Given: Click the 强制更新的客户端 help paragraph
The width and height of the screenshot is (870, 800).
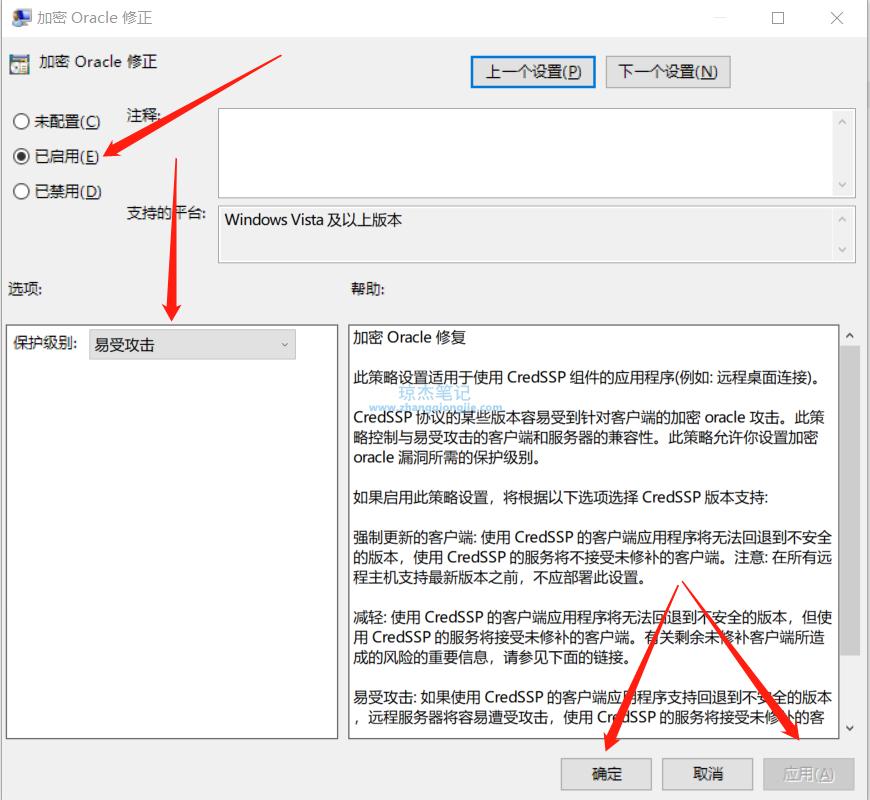Looking at the screenshot, I should coord(593,558).
